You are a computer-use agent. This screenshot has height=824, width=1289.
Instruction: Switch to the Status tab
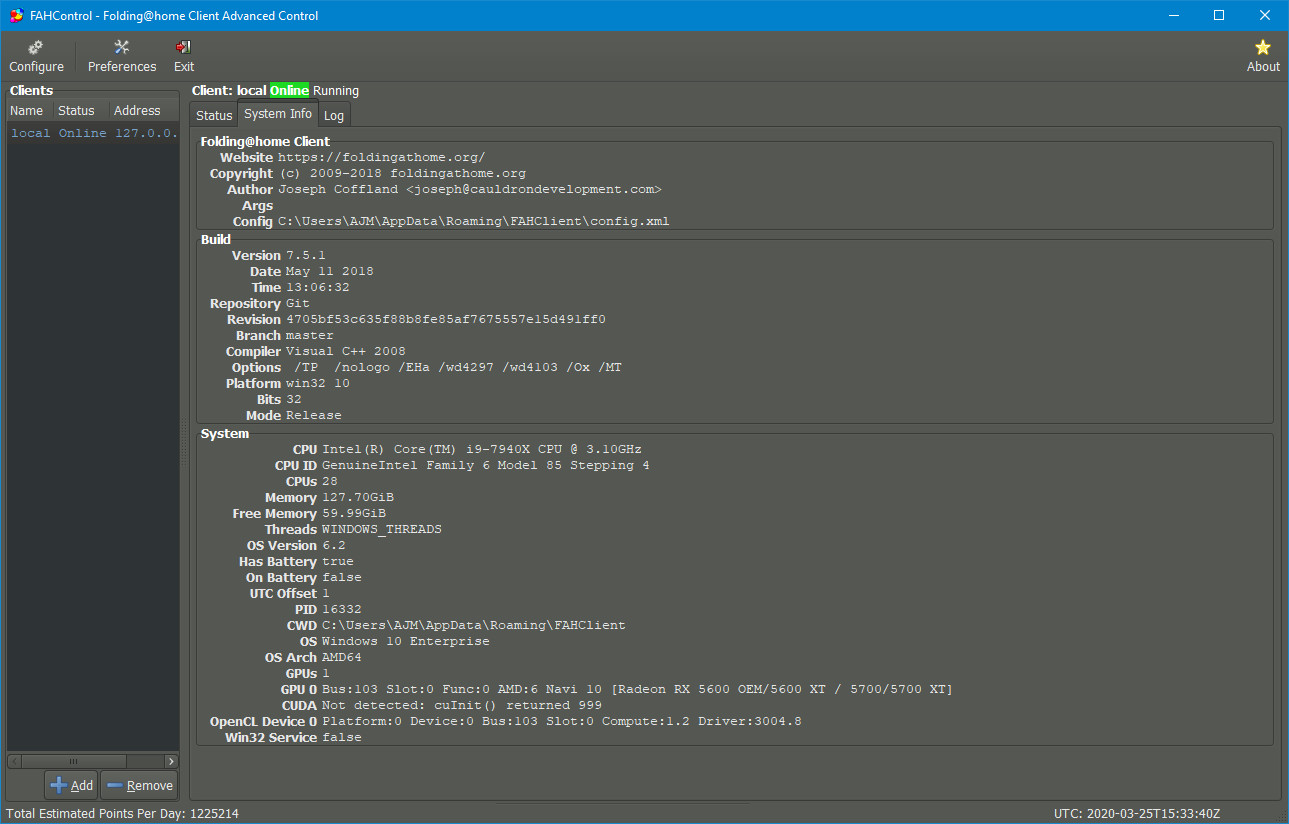click(213, 115)
